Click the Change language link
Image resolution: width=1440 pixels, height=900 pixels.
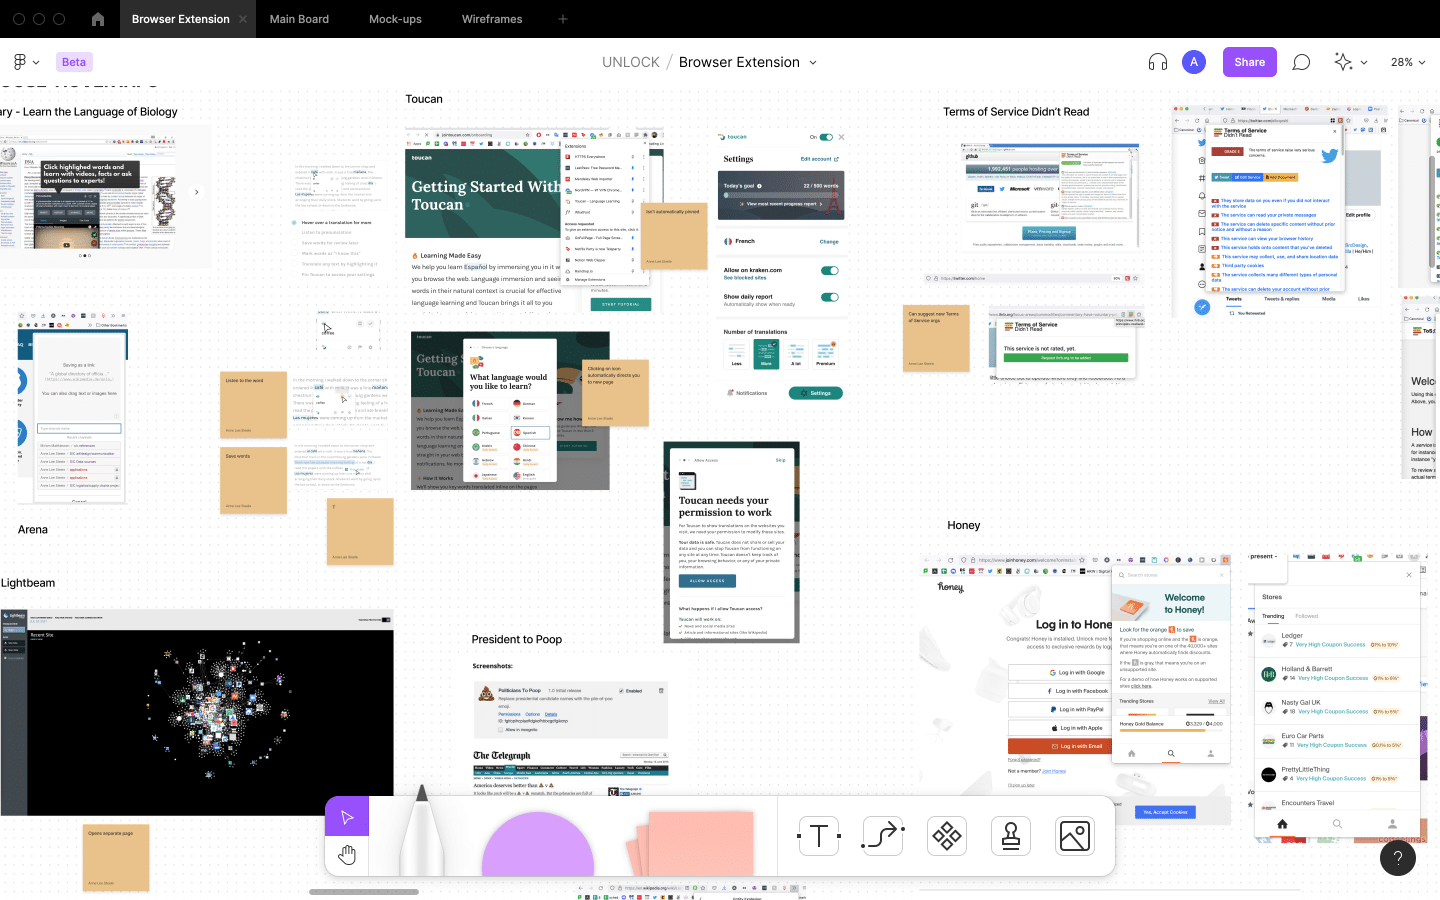[x=829, y=241]
